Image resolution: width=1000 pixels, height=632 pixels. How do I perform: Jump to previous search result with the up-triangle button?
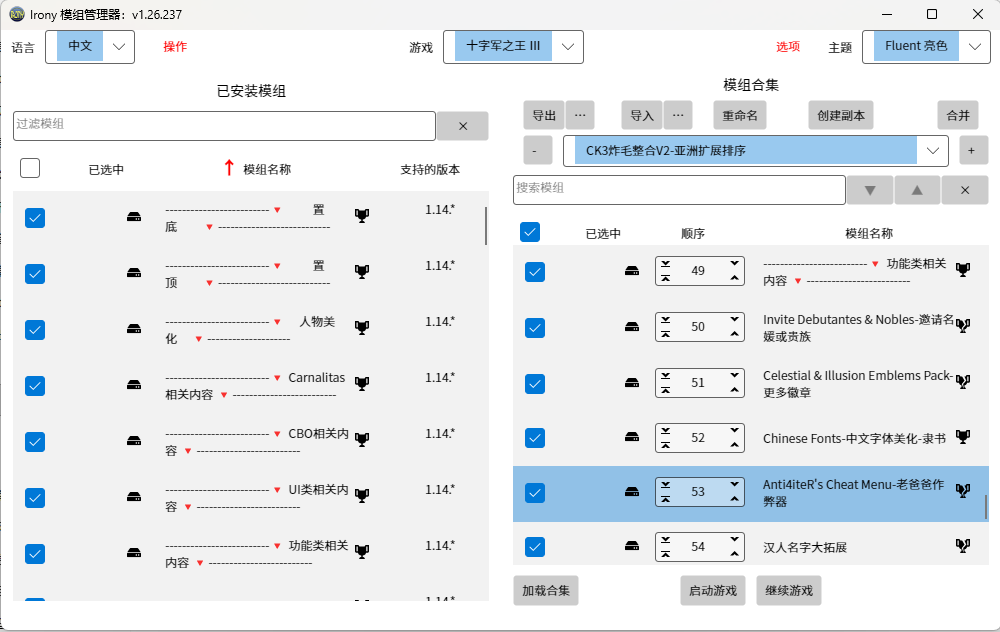(917, 190)
